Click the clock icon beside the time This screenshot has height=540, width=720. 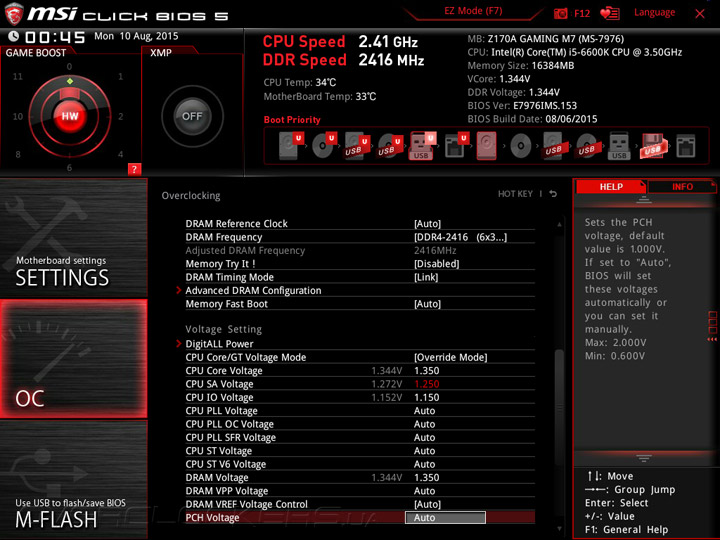click(13, 36)
